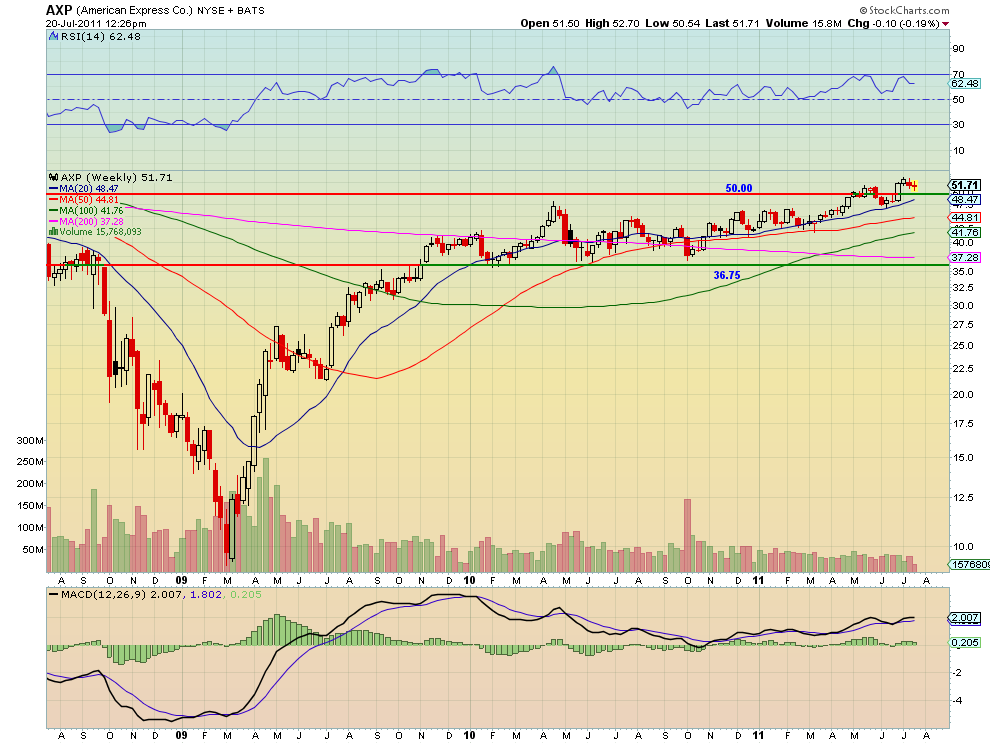Click the 100M volume scale label
990x744 pixels.
click(x=30, y=527)
